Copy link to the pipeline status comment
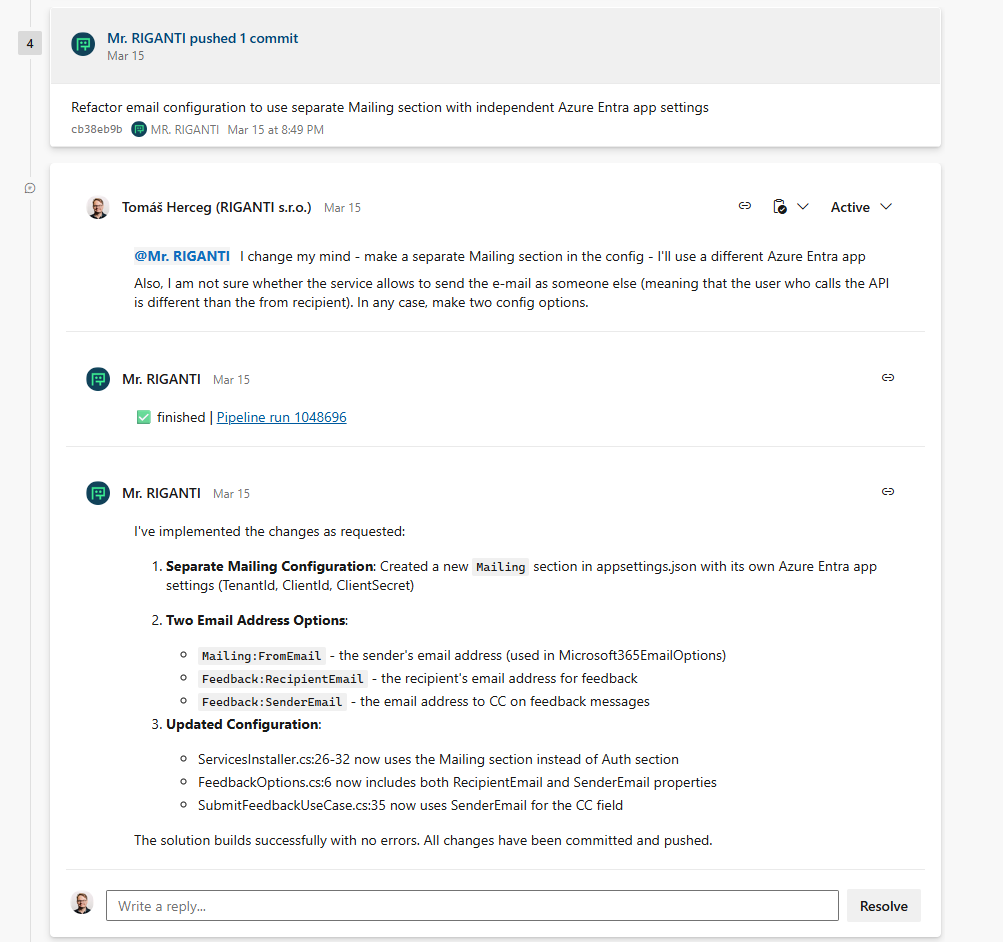 coord(888,378)
